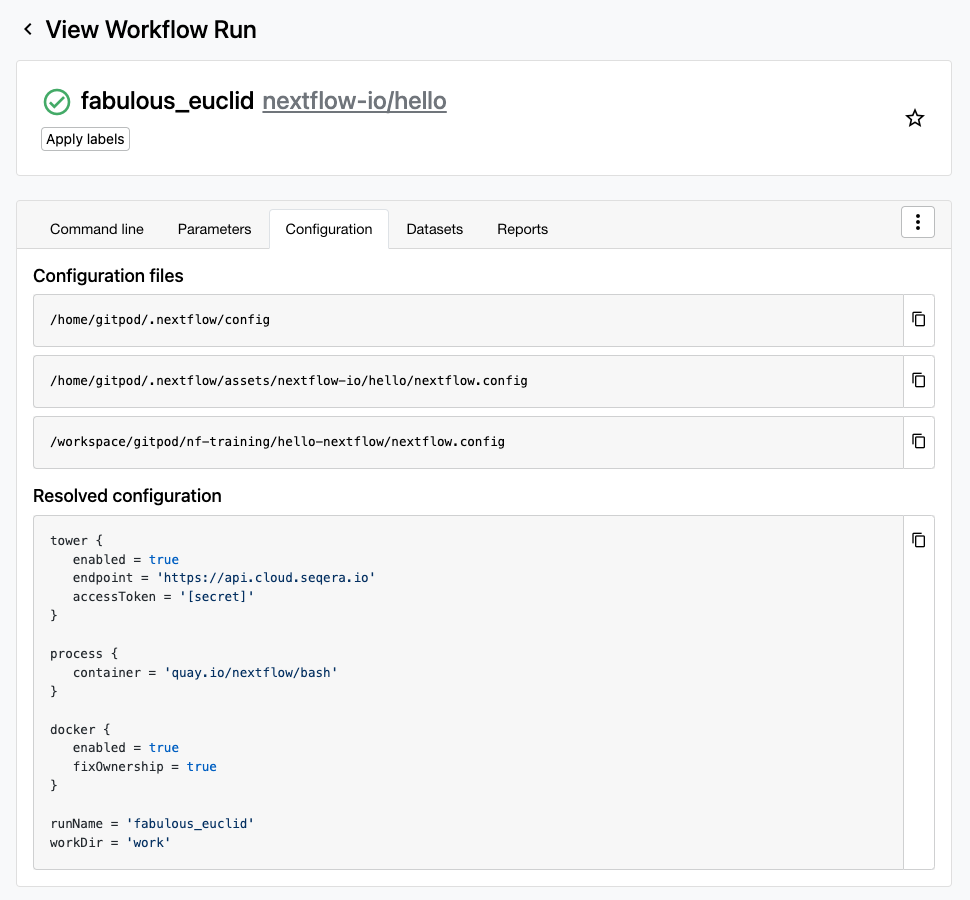Image resolution: width=970 pixels, height=900 pixels.
Task: Star the fabulous_euclid workflow run
Action: pyautogui.click(x=914, y=118)
